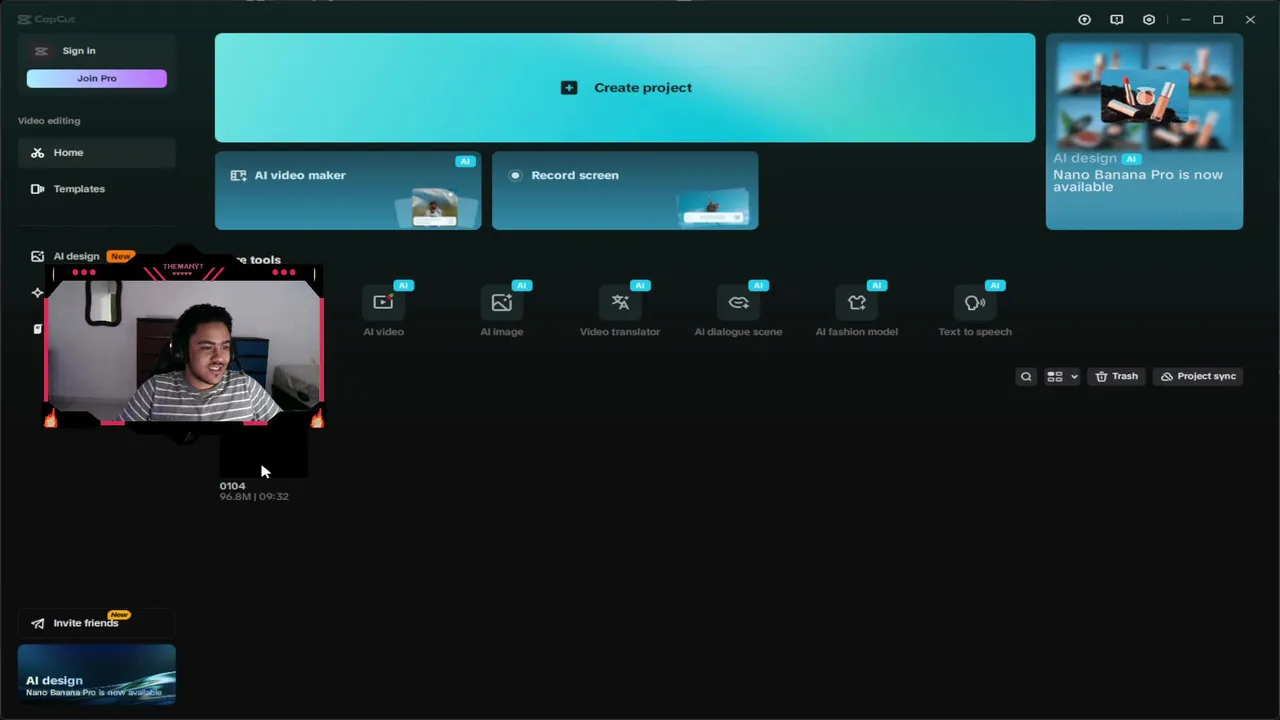
Task: Open Templates in the sidebar
Action: click(97, 189)
